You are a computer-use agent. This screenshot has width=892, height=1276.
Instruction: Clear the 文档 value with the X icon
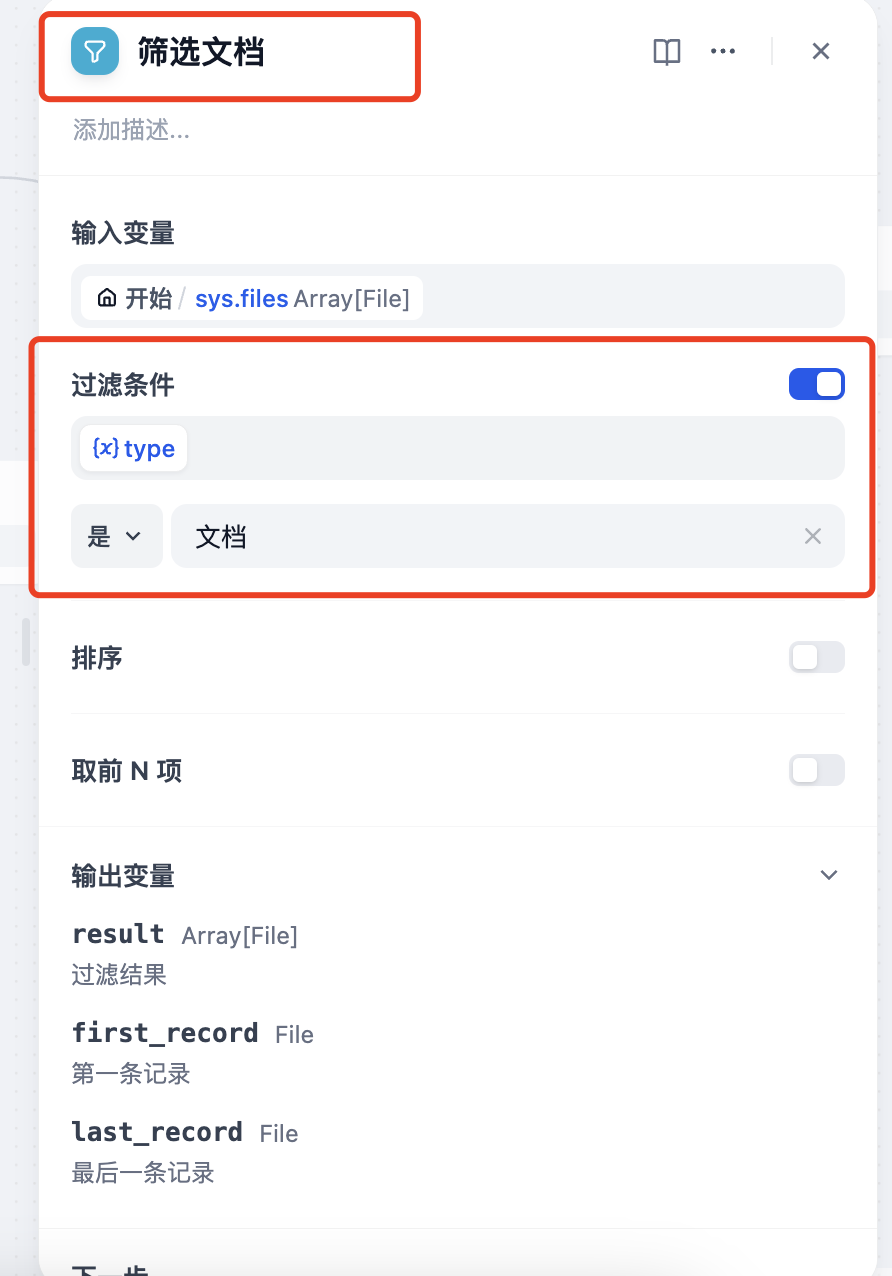point(812,536)
